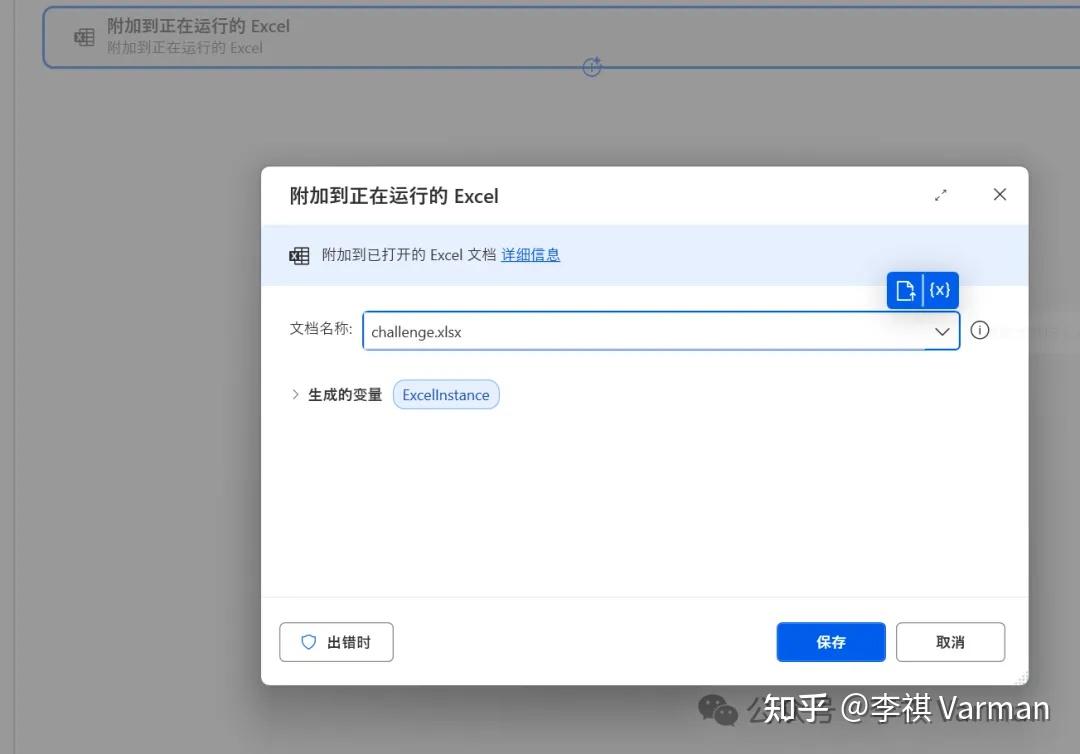Open the 详细信息 link
The image size is (1080, 754).
531,255
